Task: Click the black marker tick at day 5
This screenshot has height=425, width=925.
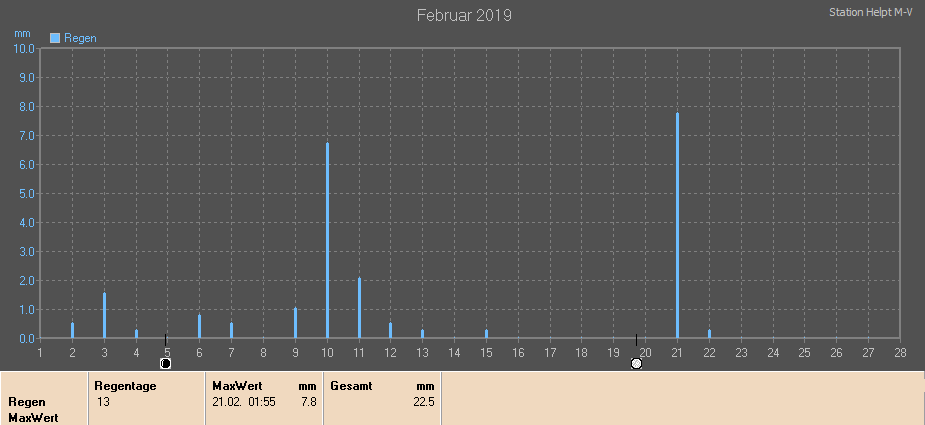Action: pyautogui.click(x=166, y=339)
